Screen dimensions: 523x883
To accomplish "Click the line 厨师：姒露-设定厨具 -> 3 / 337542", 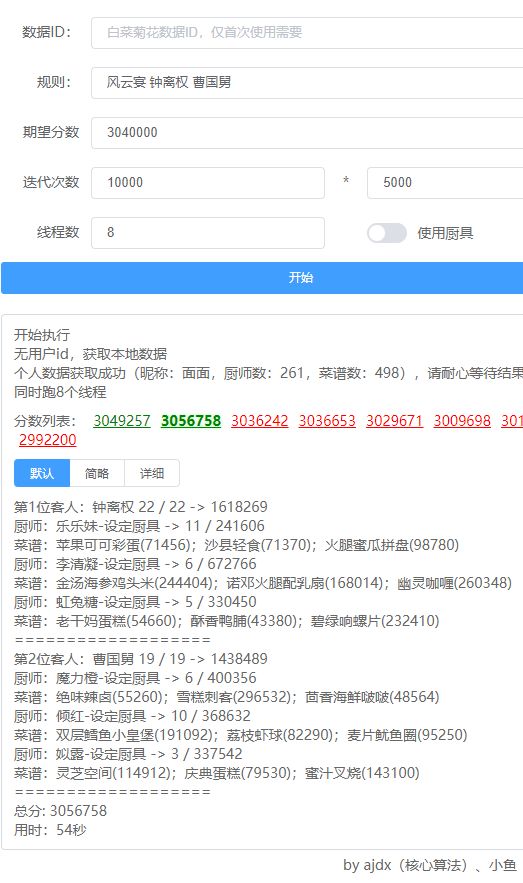I will [128, 755].
